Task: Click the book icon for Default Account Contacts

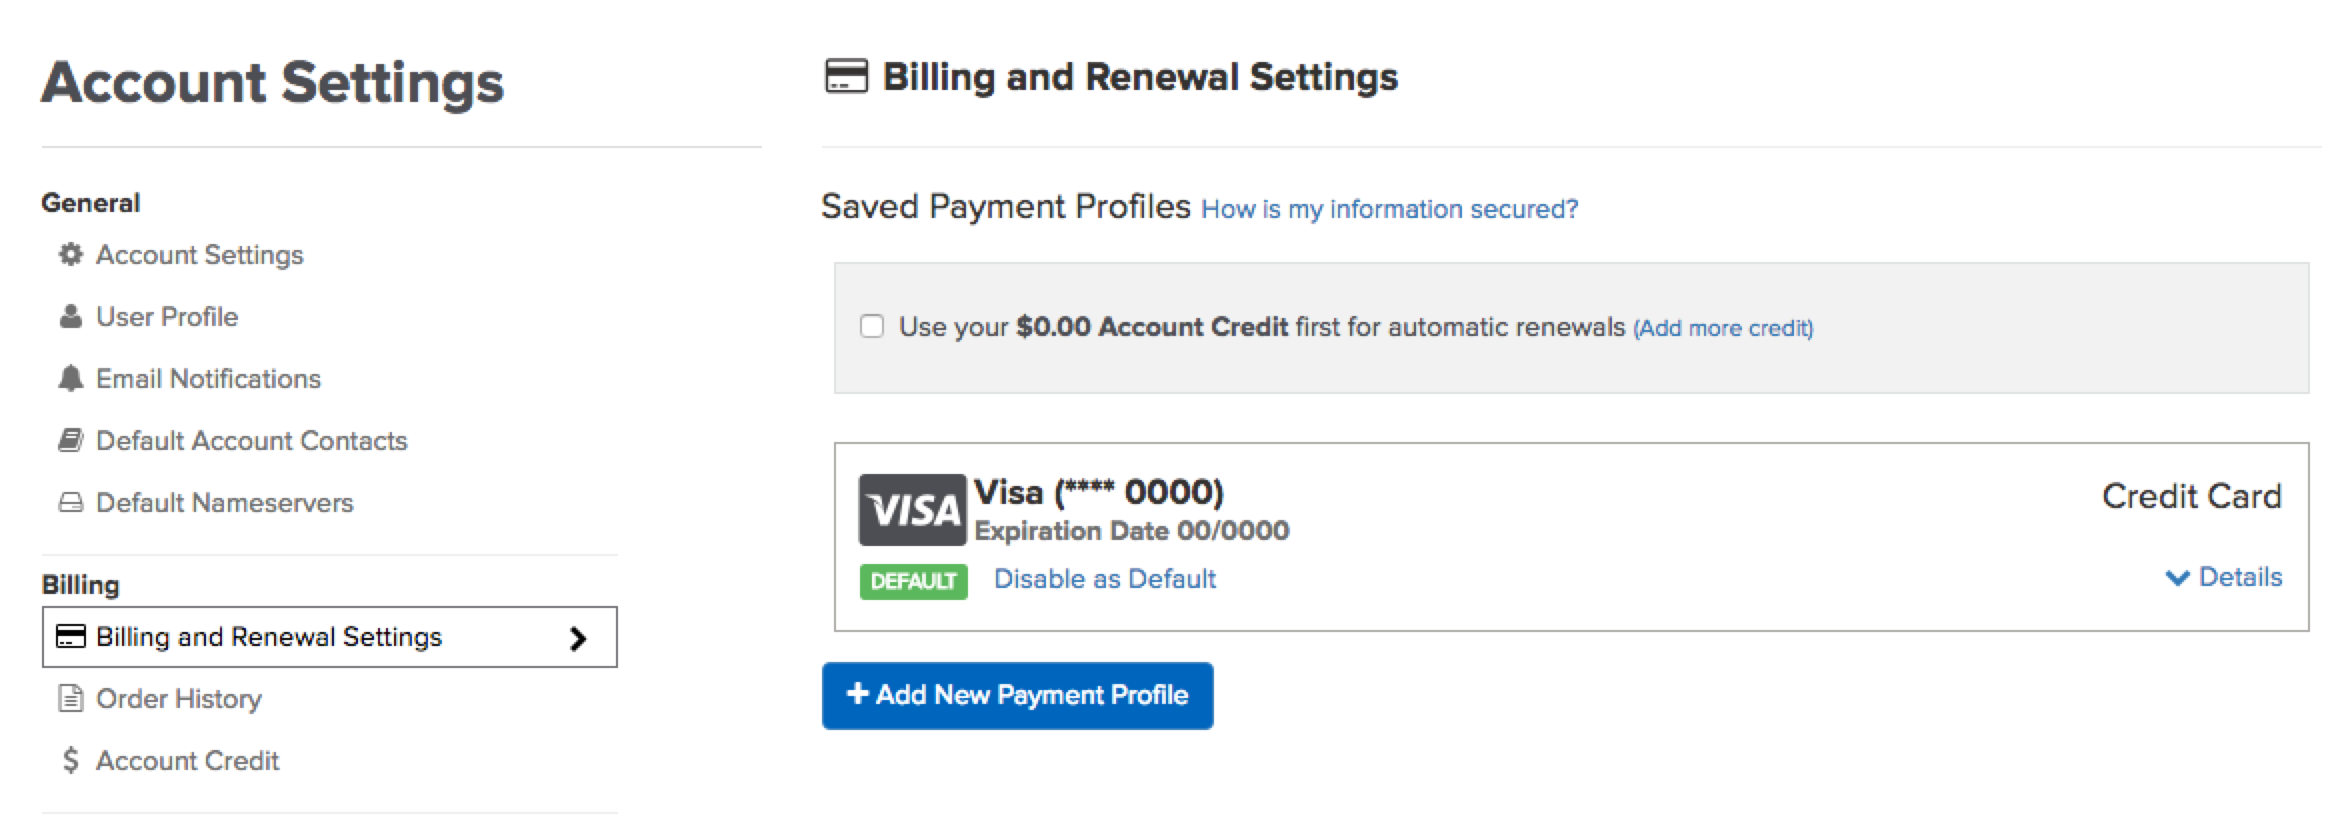Action: [70, 441]
